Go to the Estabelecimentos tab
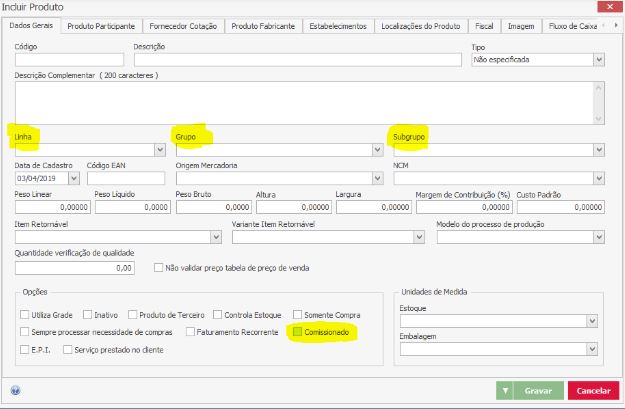The height and width of the screenshot is (409, 625). click(x=339, y=26)
